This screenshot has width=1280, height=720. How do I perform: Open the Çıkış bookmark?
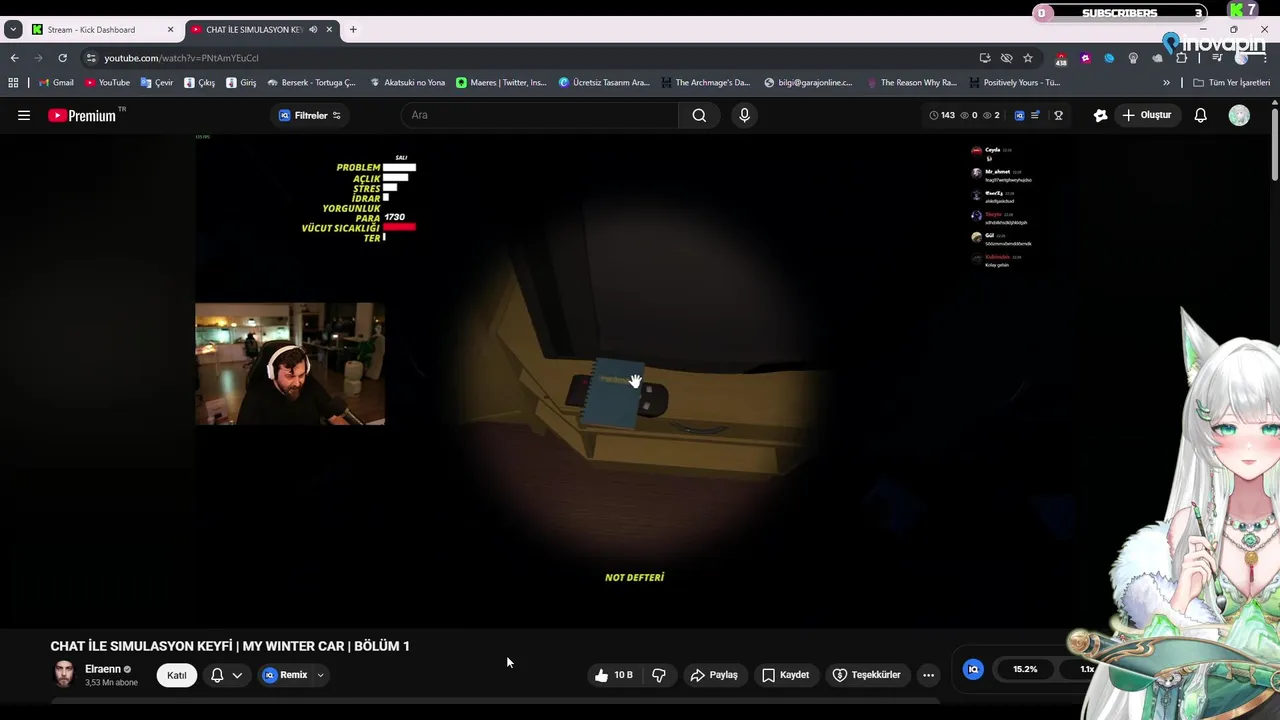(199, 83)
